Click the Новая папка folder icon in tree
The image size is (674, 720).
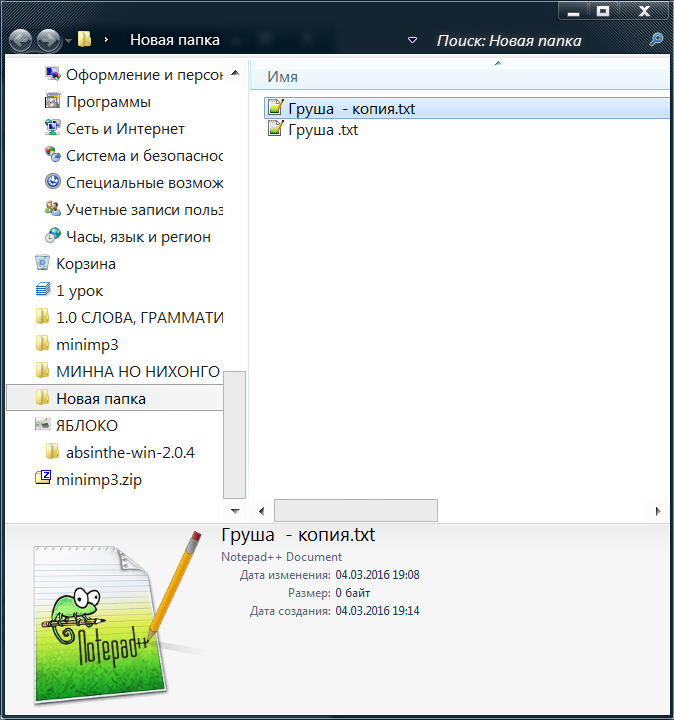(x=42, y=398)
